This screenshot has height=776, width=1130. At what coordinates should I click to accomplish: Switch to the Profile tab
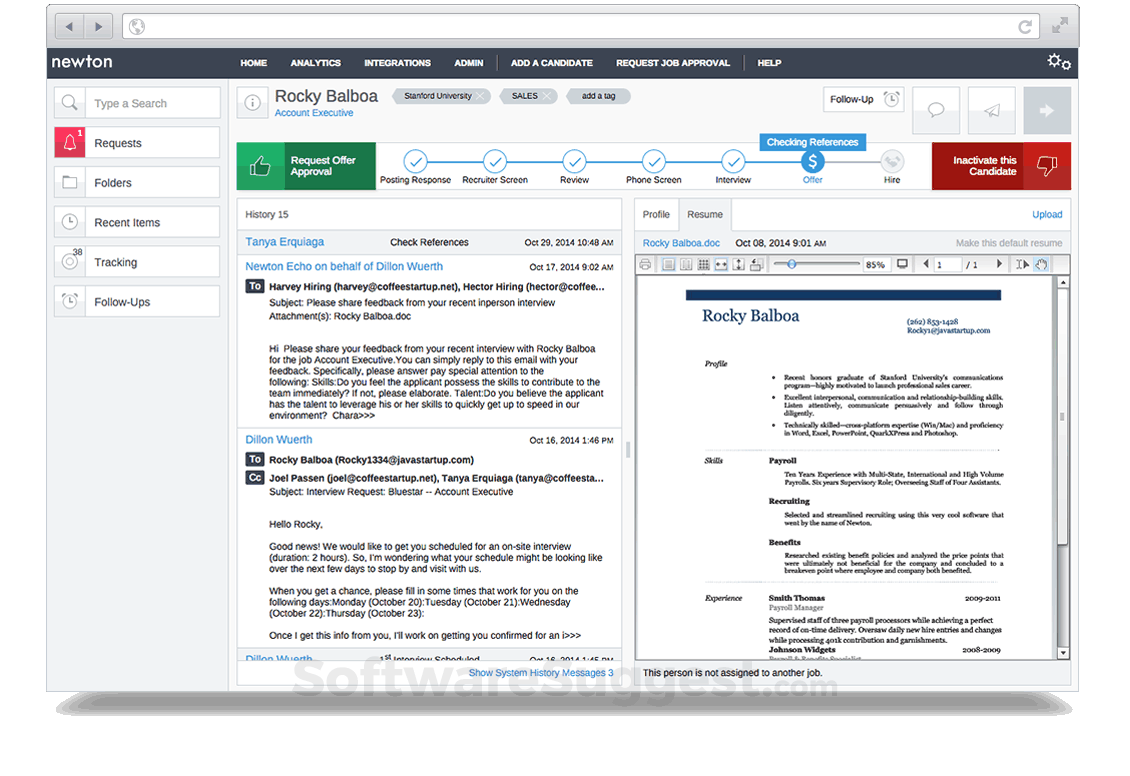656,214
